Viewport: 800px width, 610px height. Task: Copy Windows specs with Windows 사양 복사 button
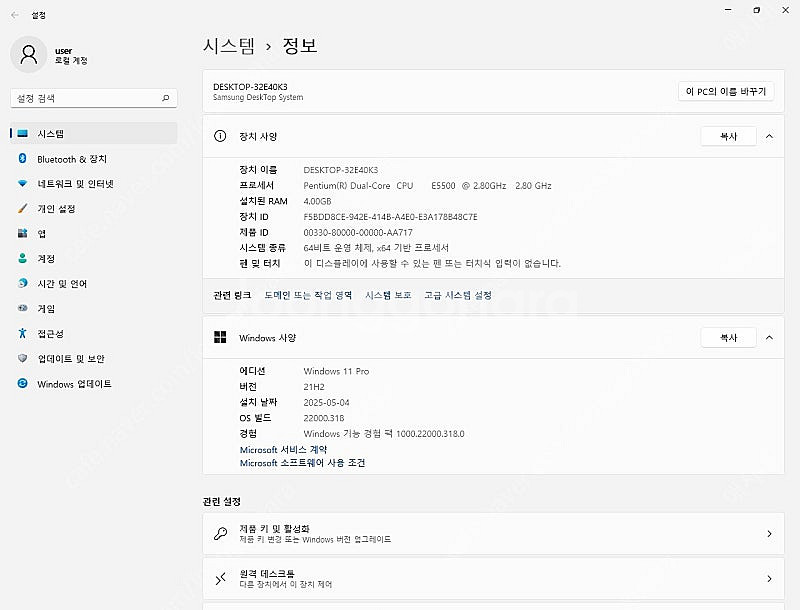(729, 337)
